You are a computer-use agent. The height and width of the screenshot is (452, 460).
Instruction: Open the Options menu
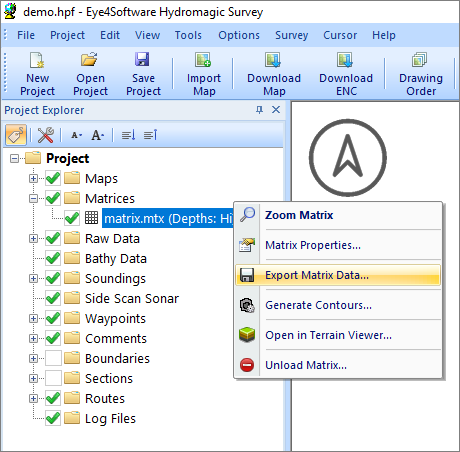tap(239, 35)
